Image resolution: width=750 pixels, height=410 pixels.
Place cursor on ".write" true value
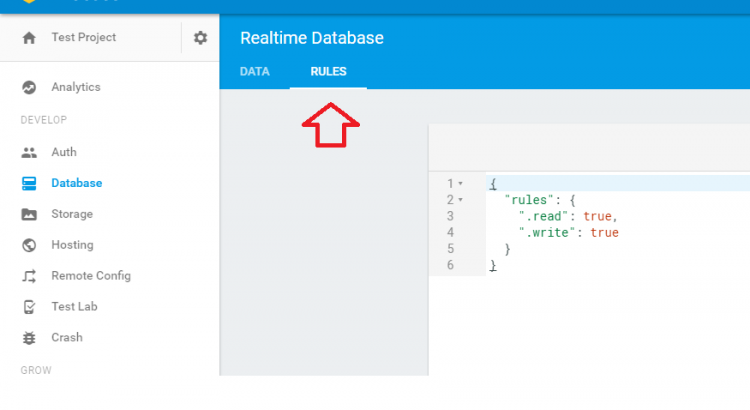point(604,233)
